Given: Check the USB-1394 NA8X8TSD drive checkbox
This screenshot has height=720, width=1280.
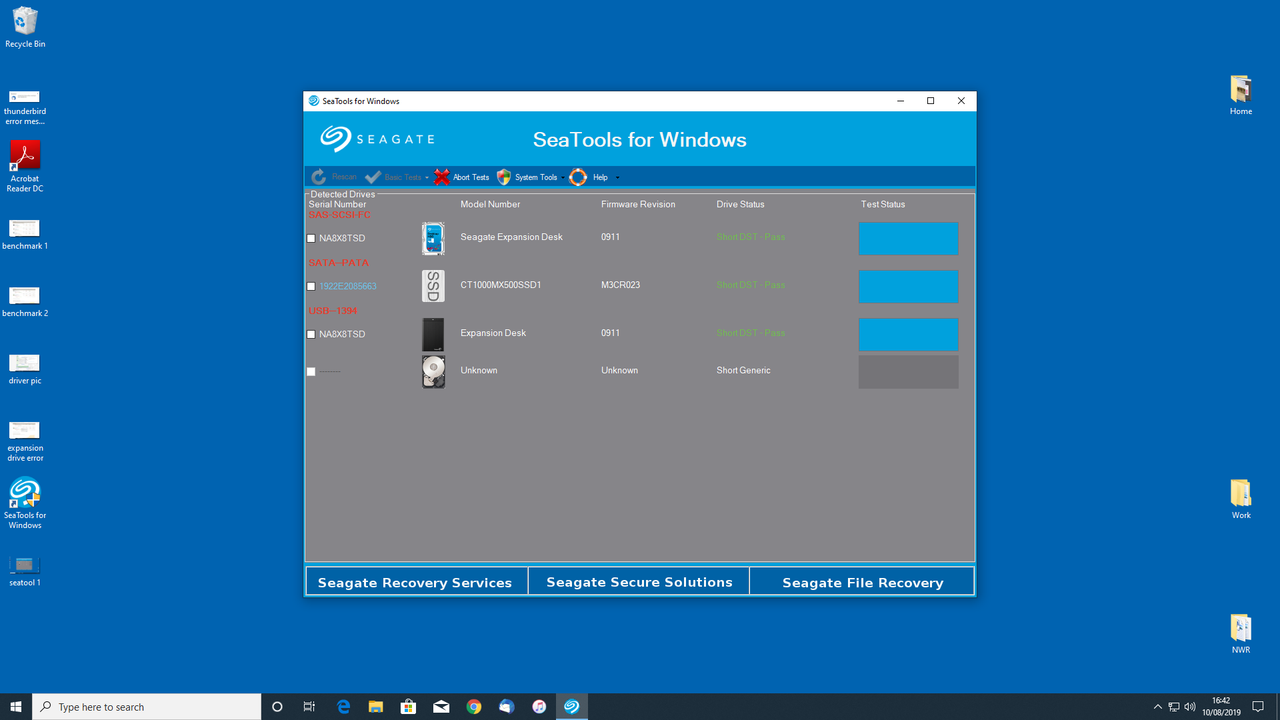Looking at the screenshot, I should point(311,335).
